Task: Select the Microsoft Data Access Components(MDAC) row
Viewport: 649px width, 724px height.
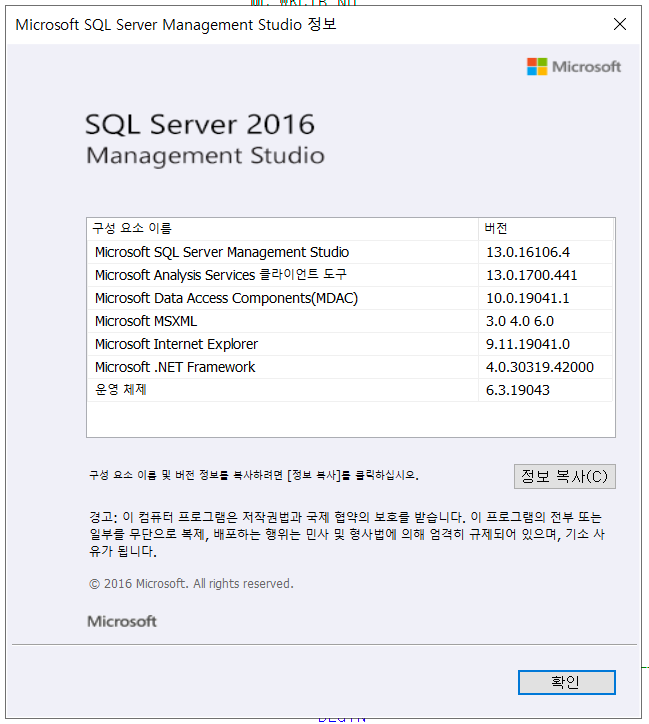Action: pos(350,298)
